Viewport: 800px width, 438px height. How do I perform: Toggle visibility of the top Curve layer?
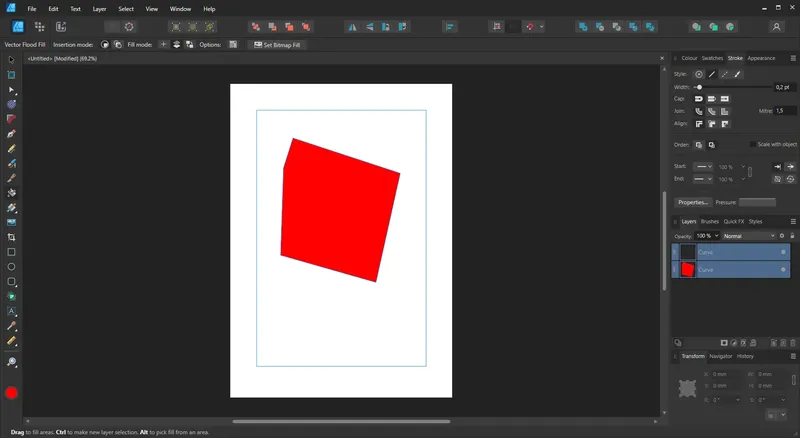(783, 252)
